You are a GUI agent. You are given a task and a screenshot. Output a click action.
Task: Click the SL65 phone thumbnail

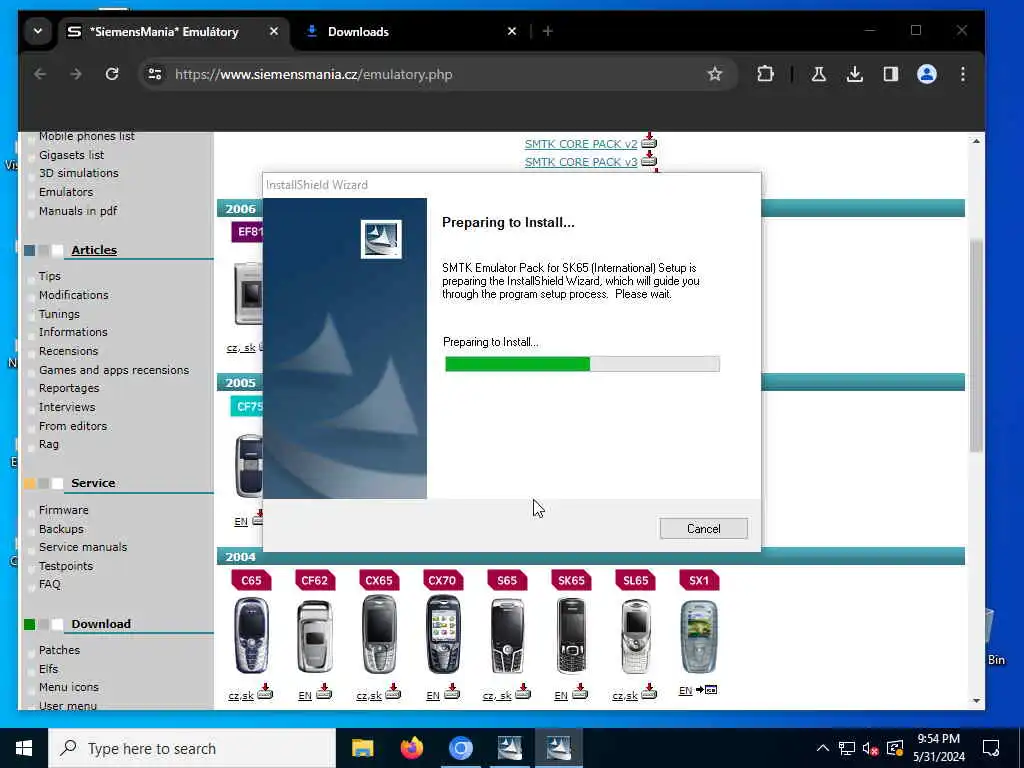coord(635,636)
